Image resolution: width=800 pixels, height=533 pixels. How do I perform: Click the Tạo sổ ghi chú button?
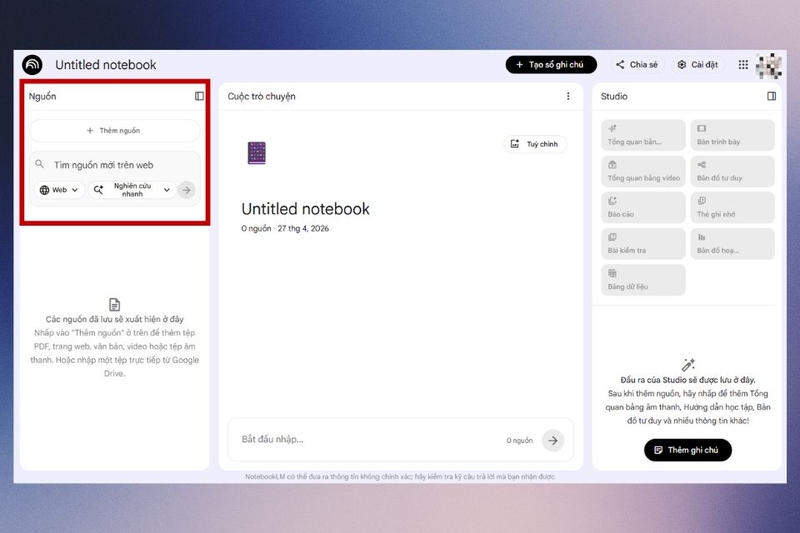[x=551, y=65]
